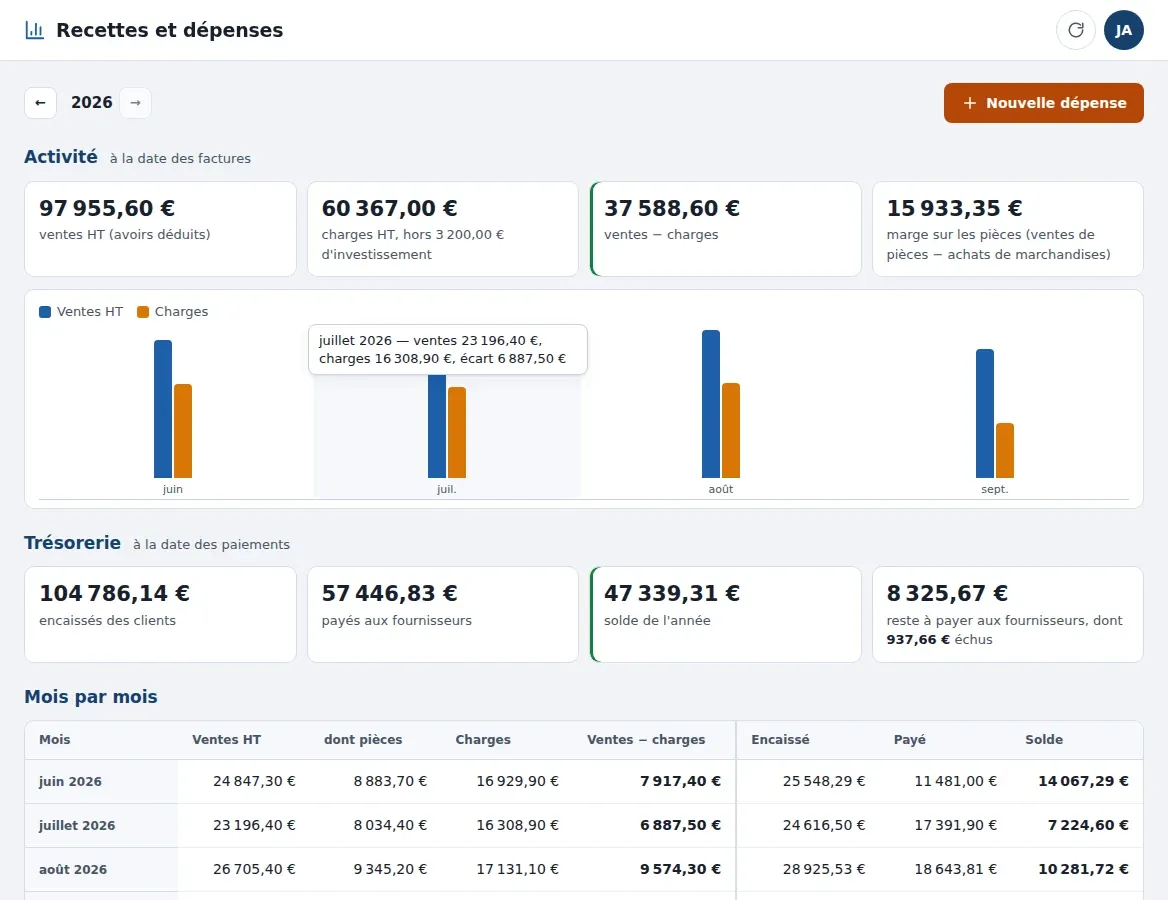Click the 60 367,00 € charges HT card
Viewport: 1168px width, 900px height.
442,229
